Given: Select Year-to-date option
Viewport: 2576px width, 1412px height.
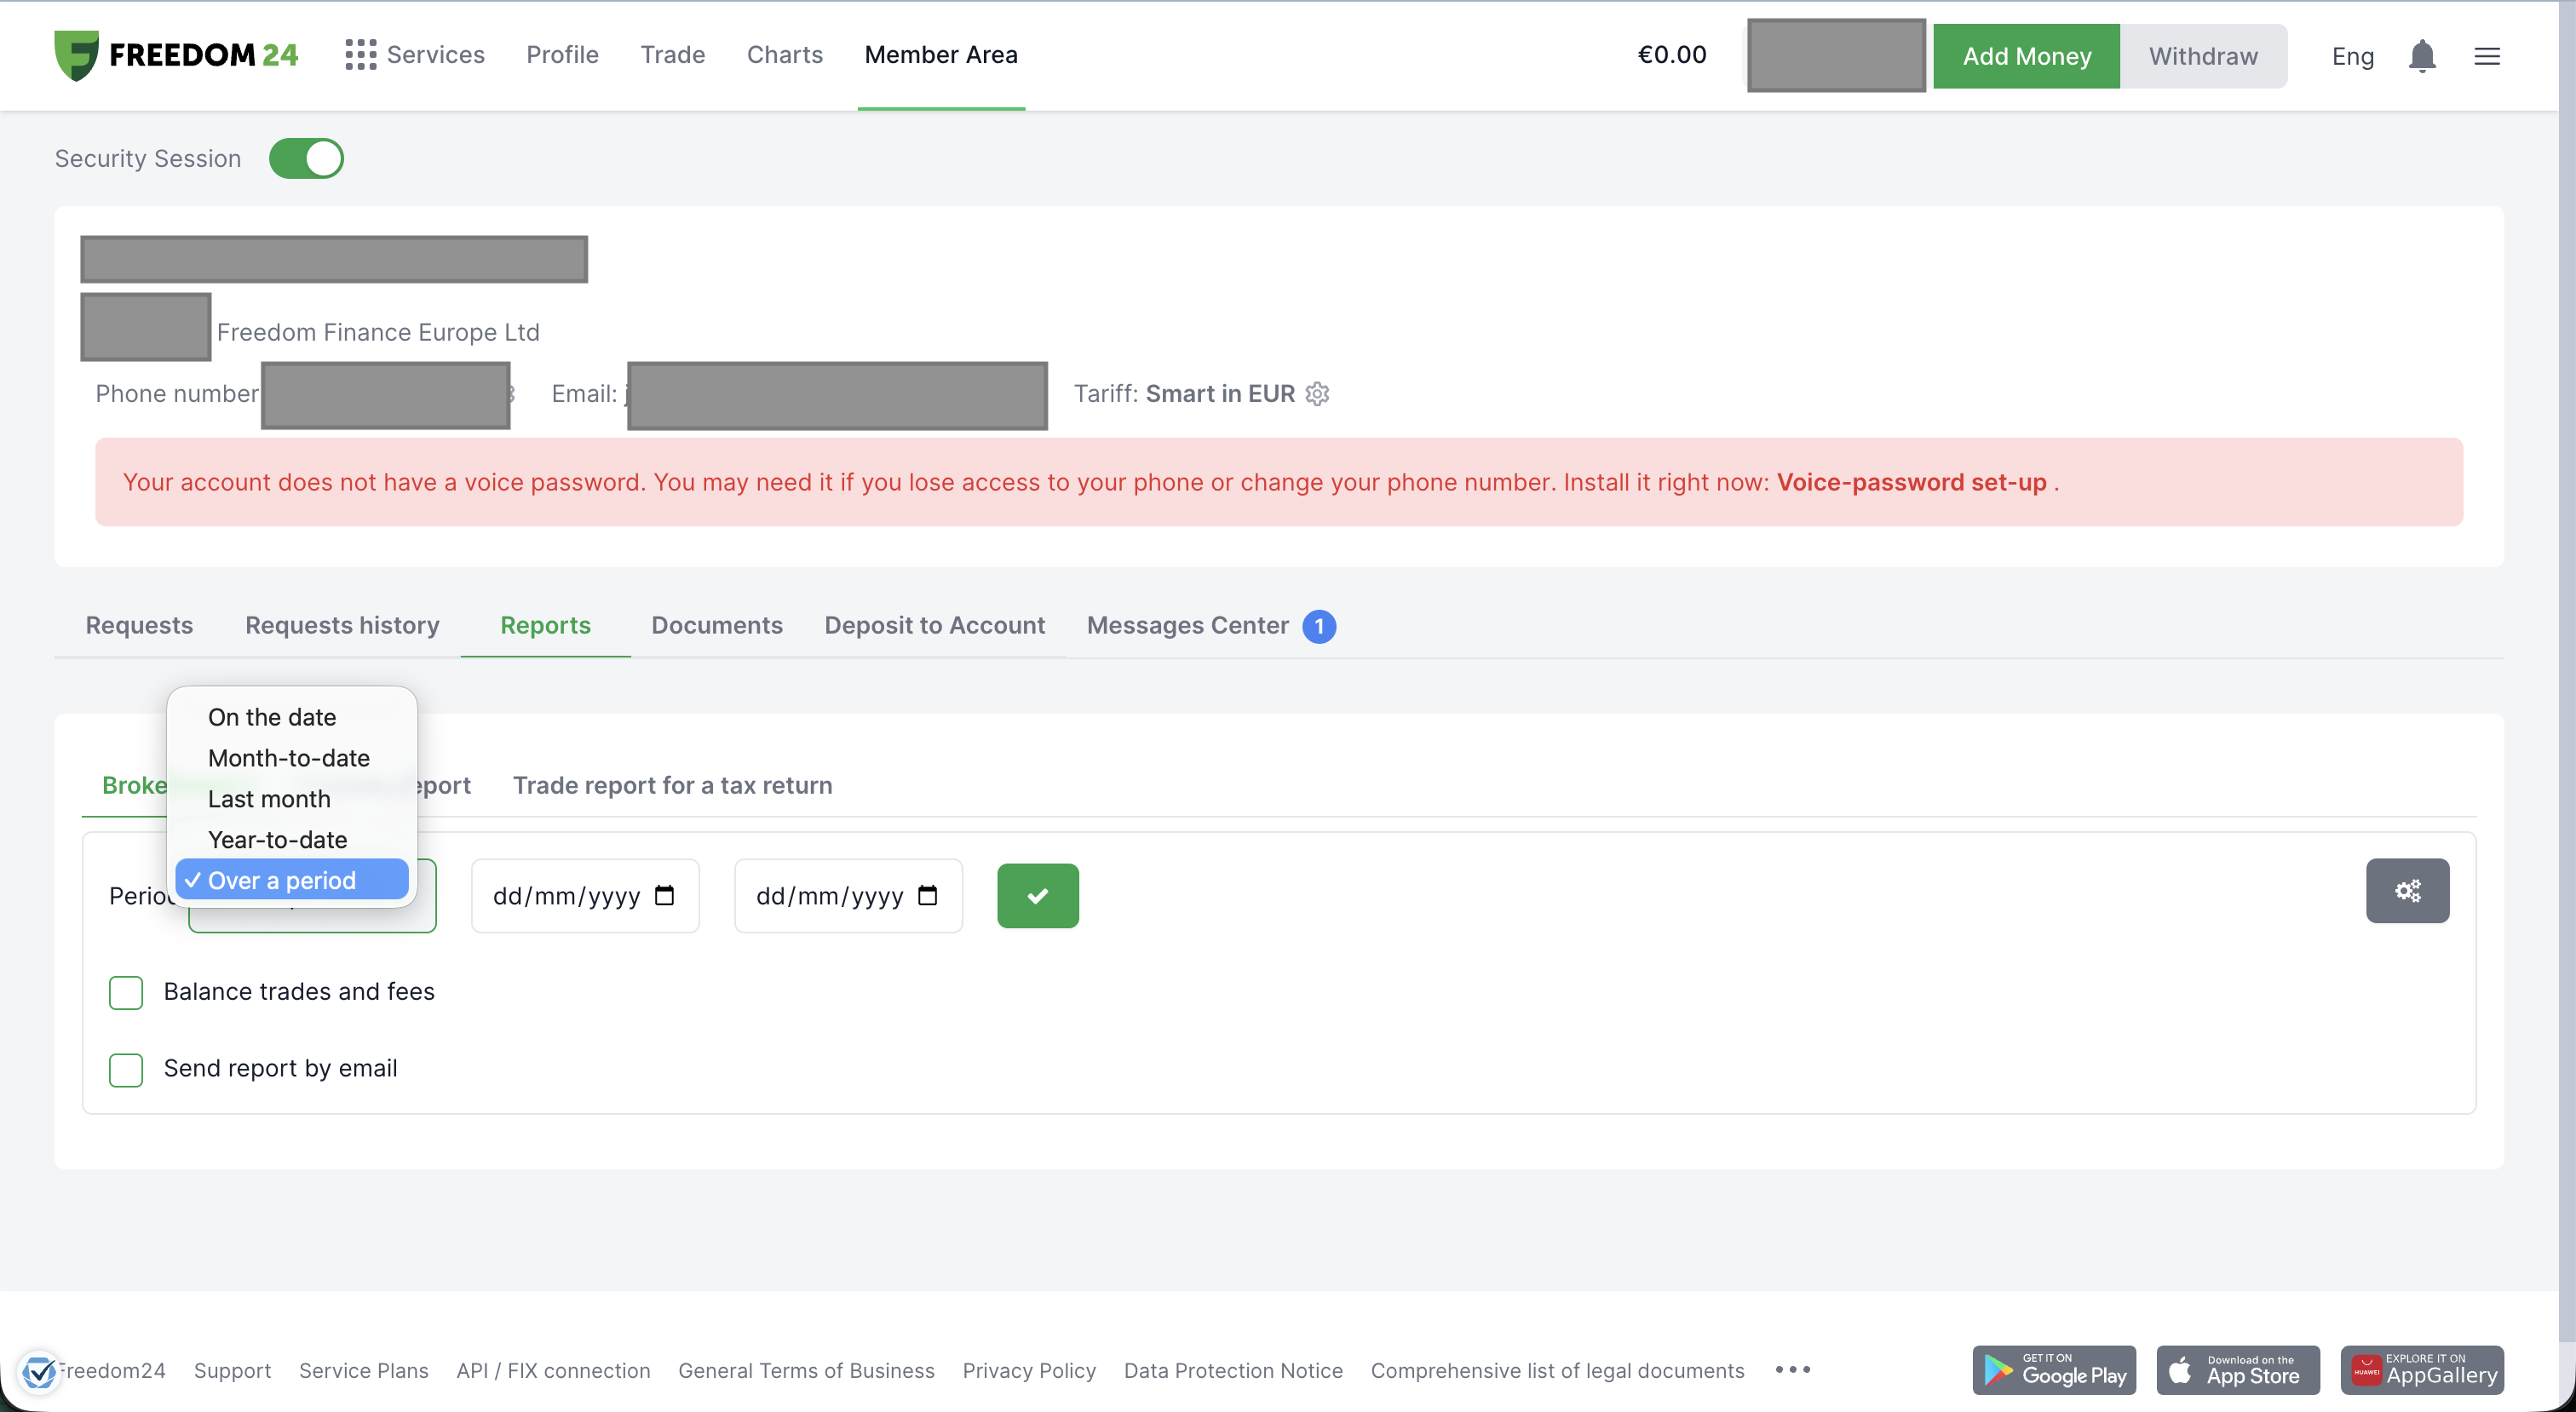Looking at the screenshot, I should 277,840.
